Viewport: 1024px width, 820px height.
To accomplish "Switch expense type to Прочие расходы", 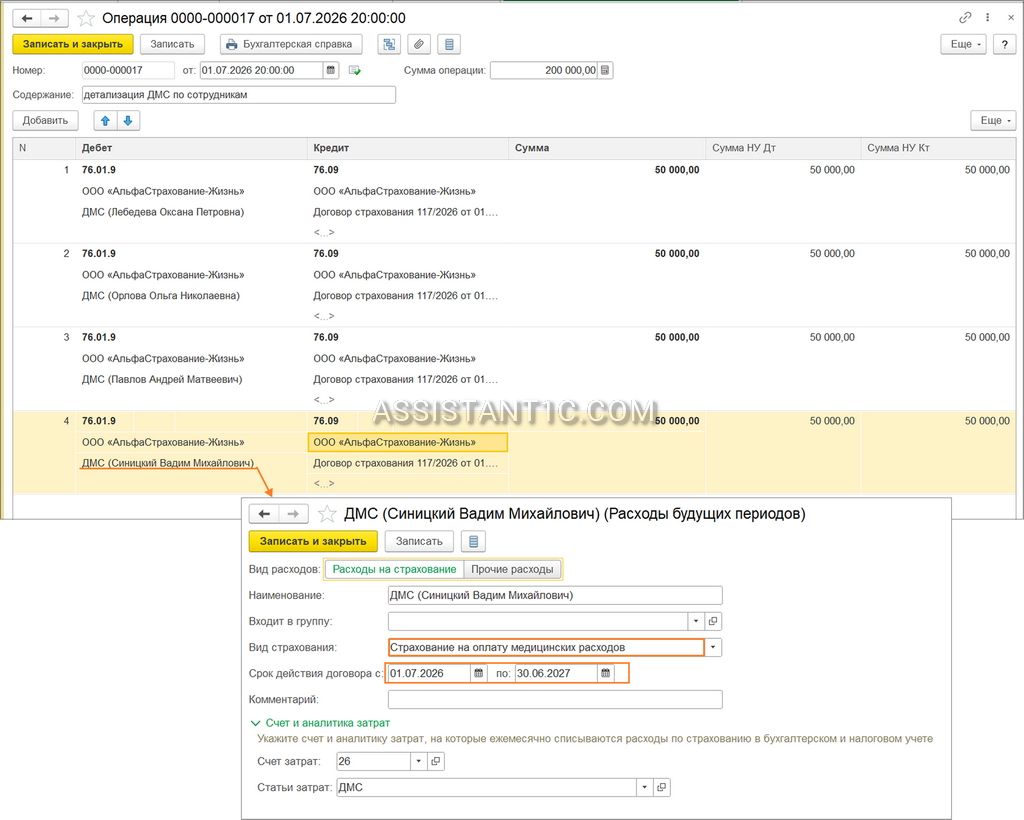I will 512,569.
